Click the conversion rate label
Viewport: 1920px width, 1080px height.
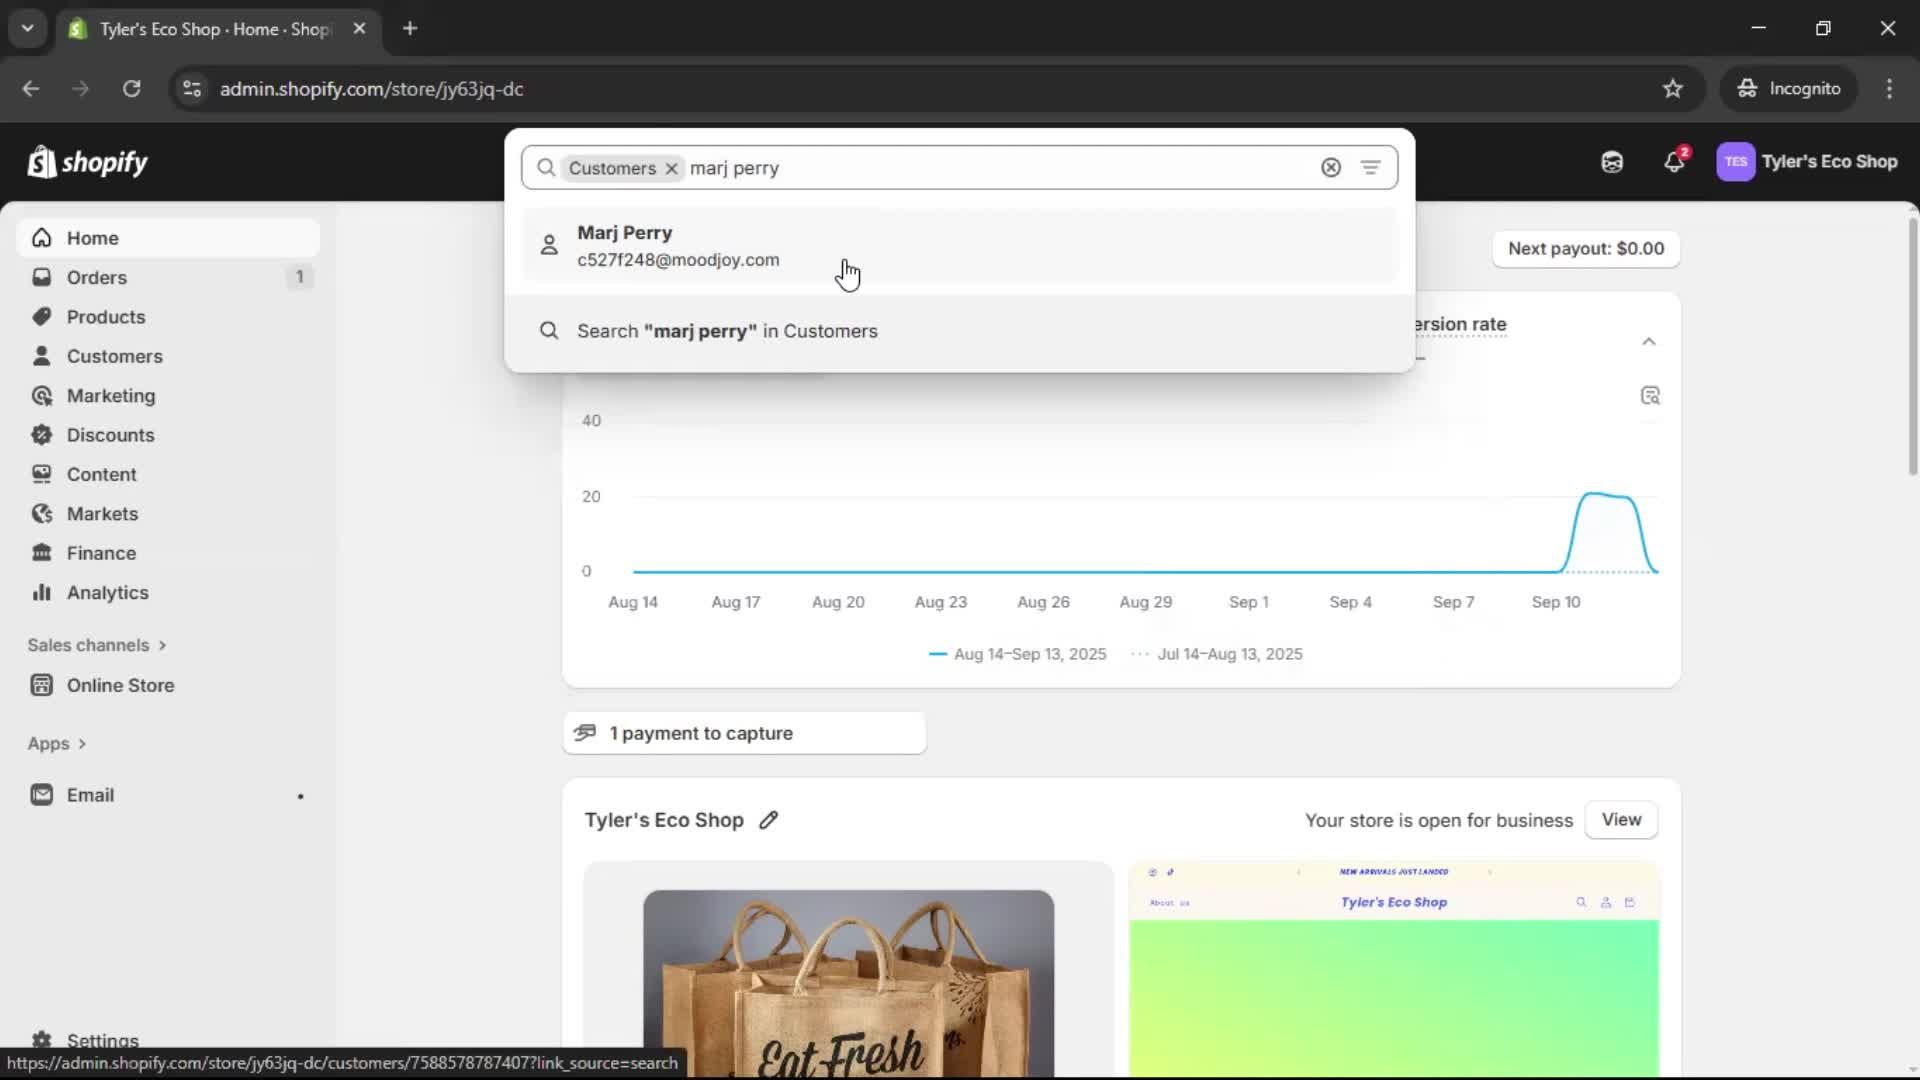point(1461,324)
